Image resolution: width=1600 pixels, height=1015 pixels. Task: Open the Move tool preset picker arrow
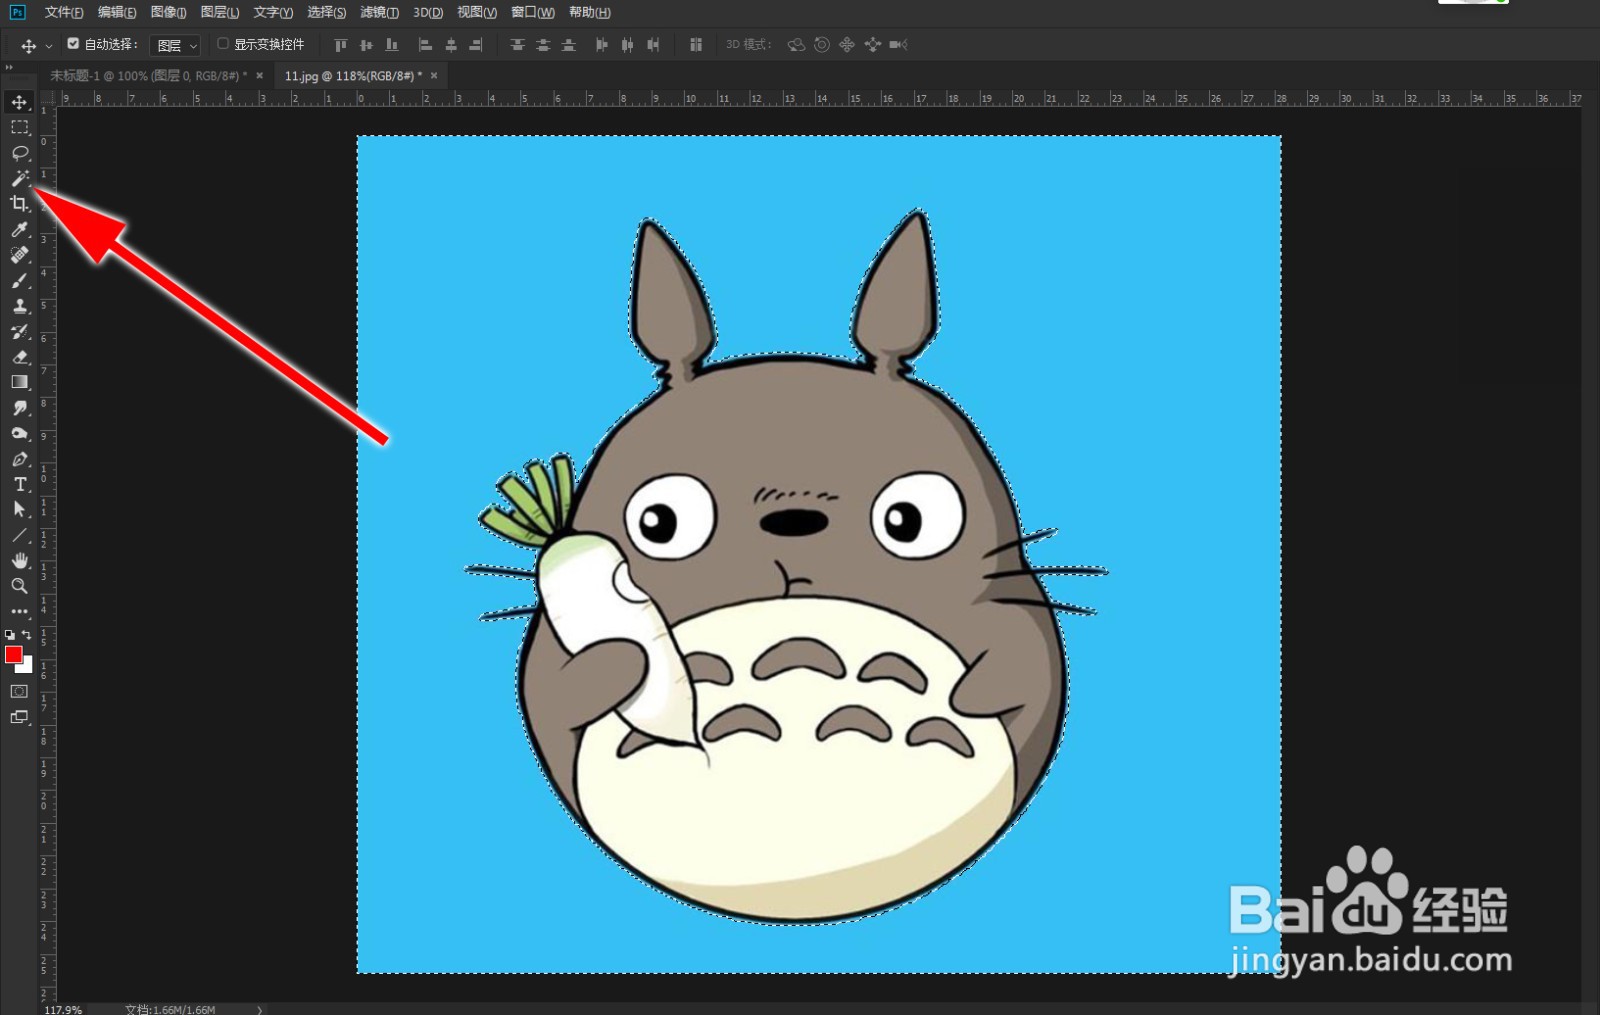pyautogui.click(x=48, y=46)
